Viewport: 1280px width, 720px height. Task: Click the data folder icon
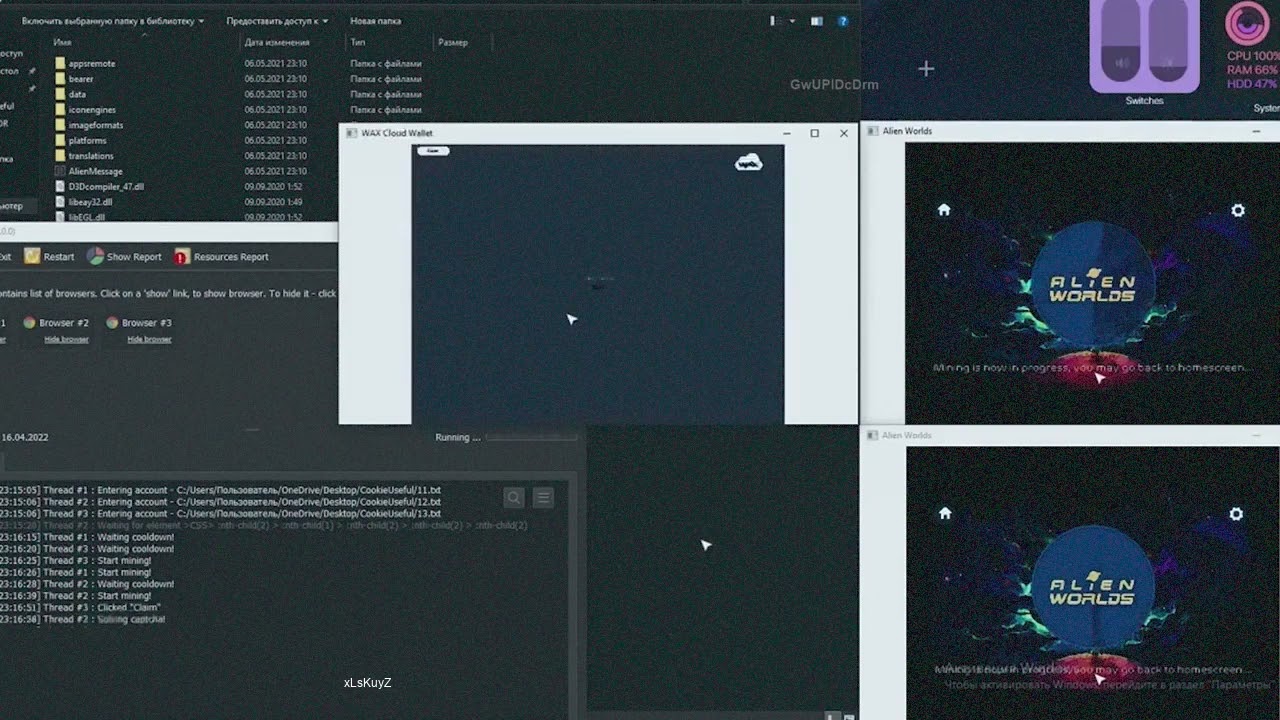60,94
